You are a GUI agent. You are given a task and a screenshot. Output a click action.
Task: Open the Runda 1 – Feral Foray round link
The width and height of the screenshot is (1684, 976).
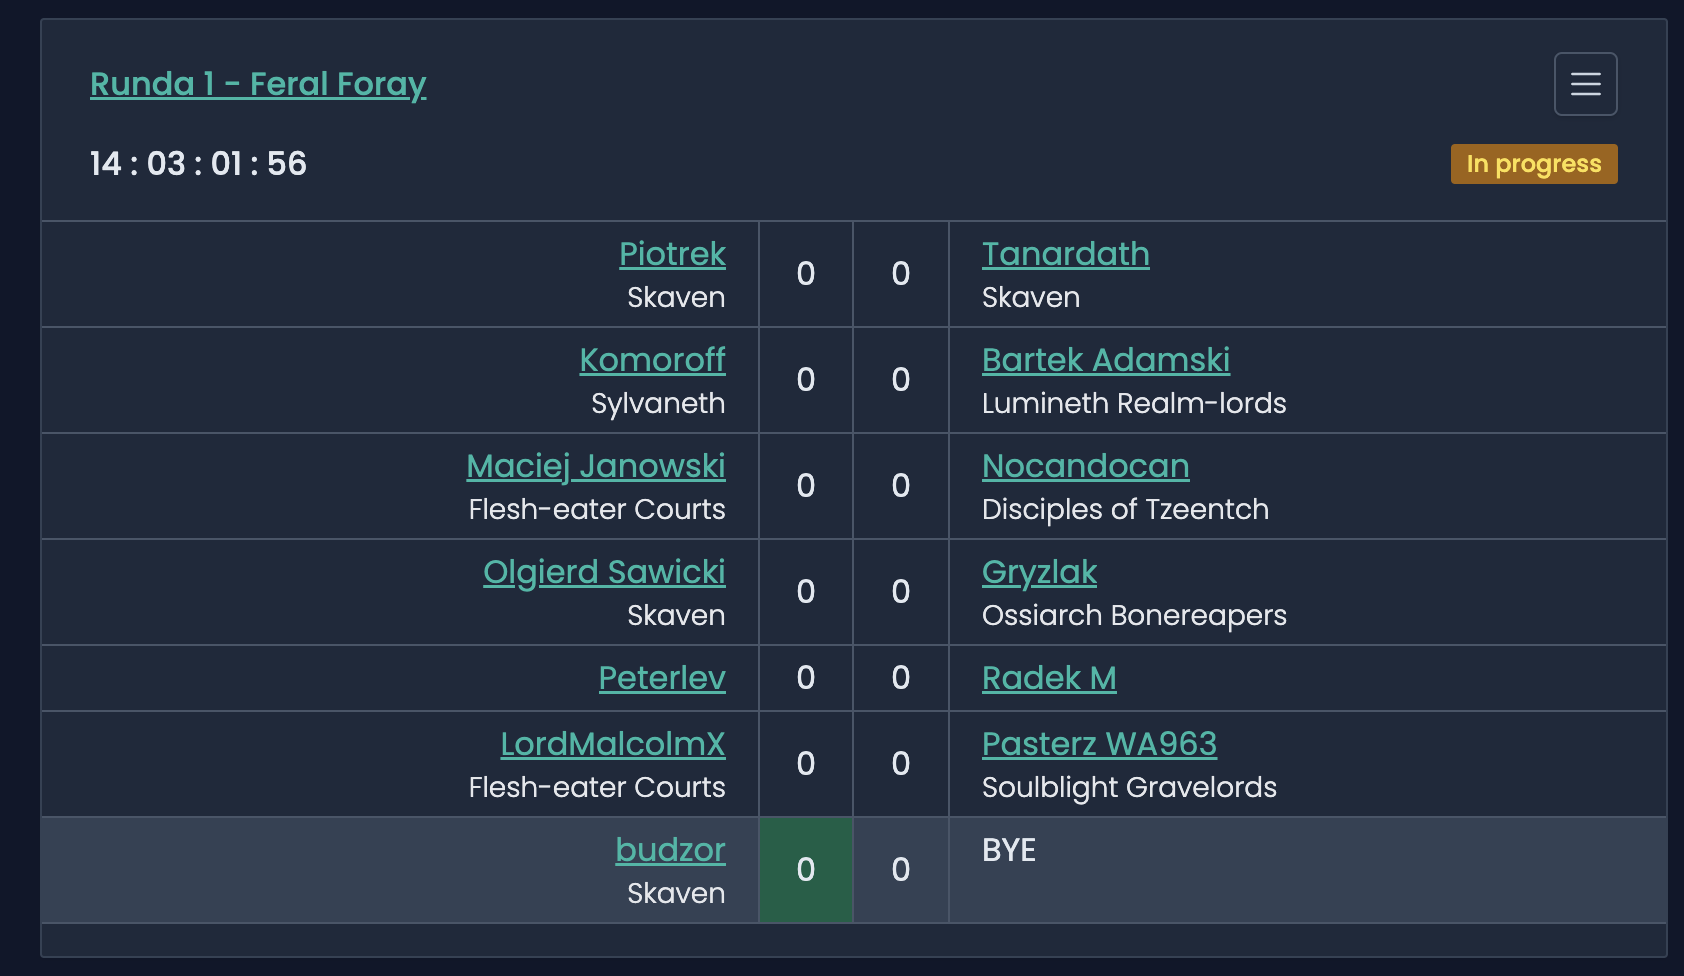click(257, 84)
